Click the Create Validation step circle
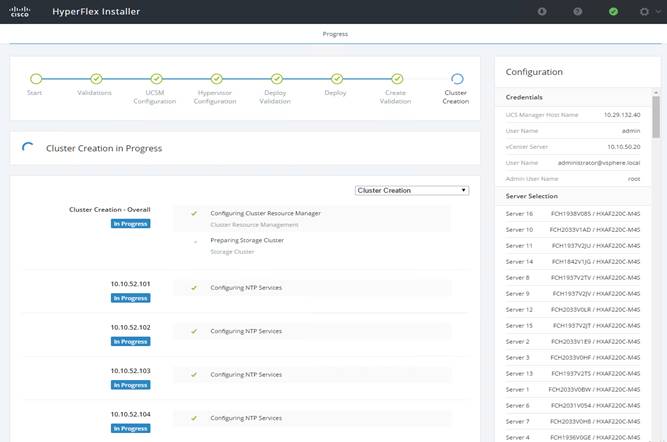 (x=397, y=79)
